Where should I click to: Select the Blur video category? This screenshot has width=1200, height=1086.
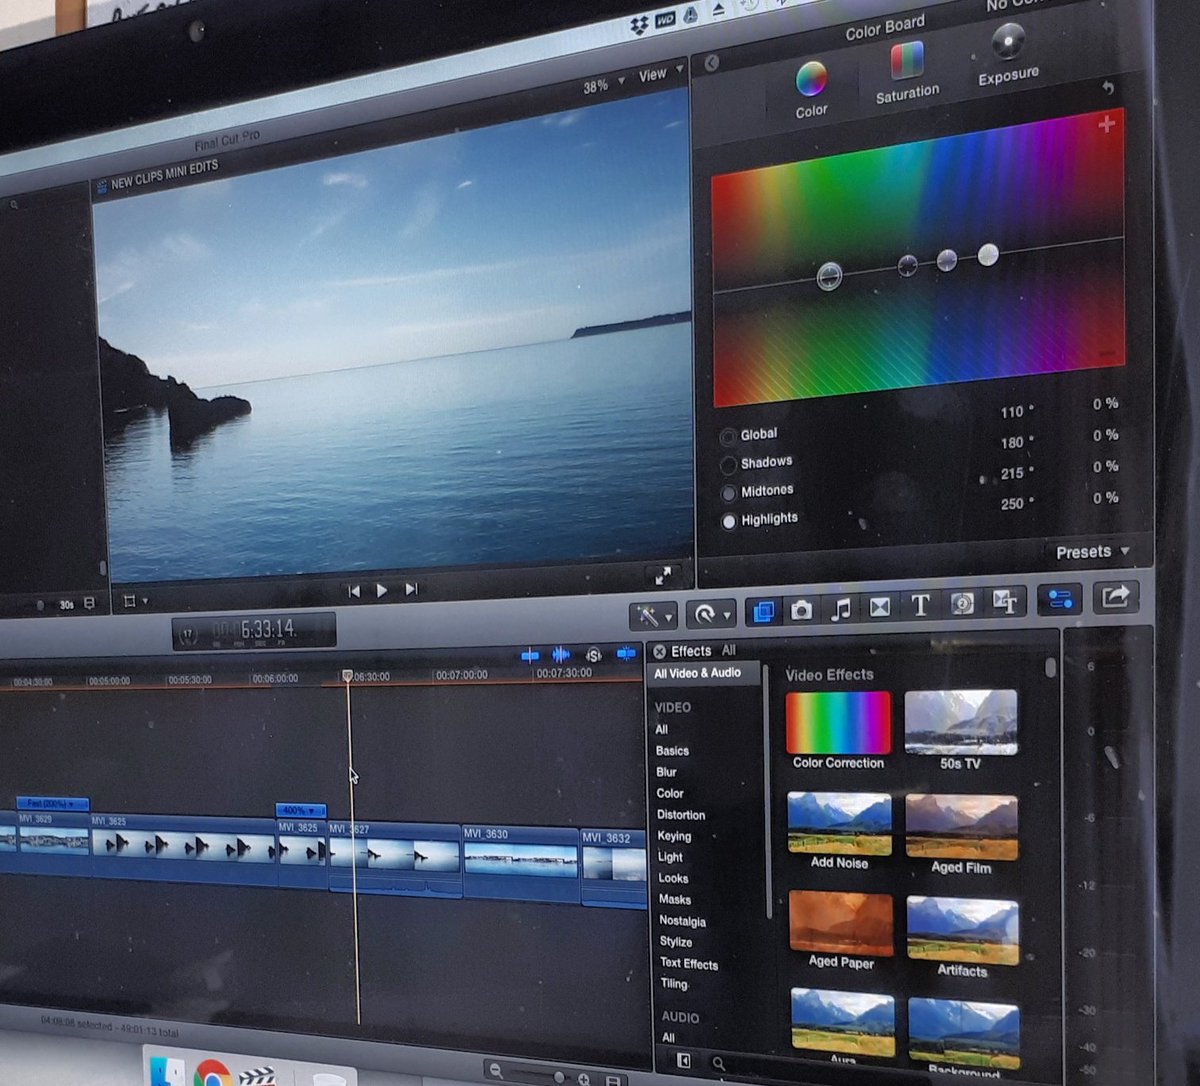point(666,772)
